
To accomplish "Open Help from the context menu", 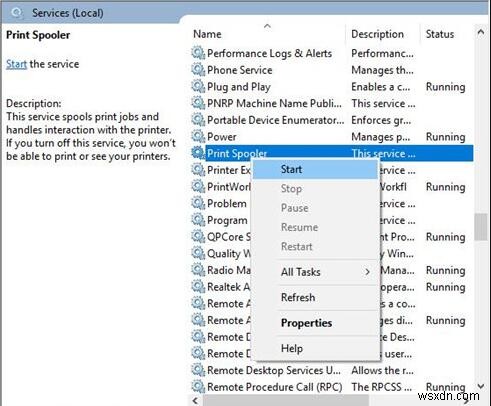I will pos(315,349).
